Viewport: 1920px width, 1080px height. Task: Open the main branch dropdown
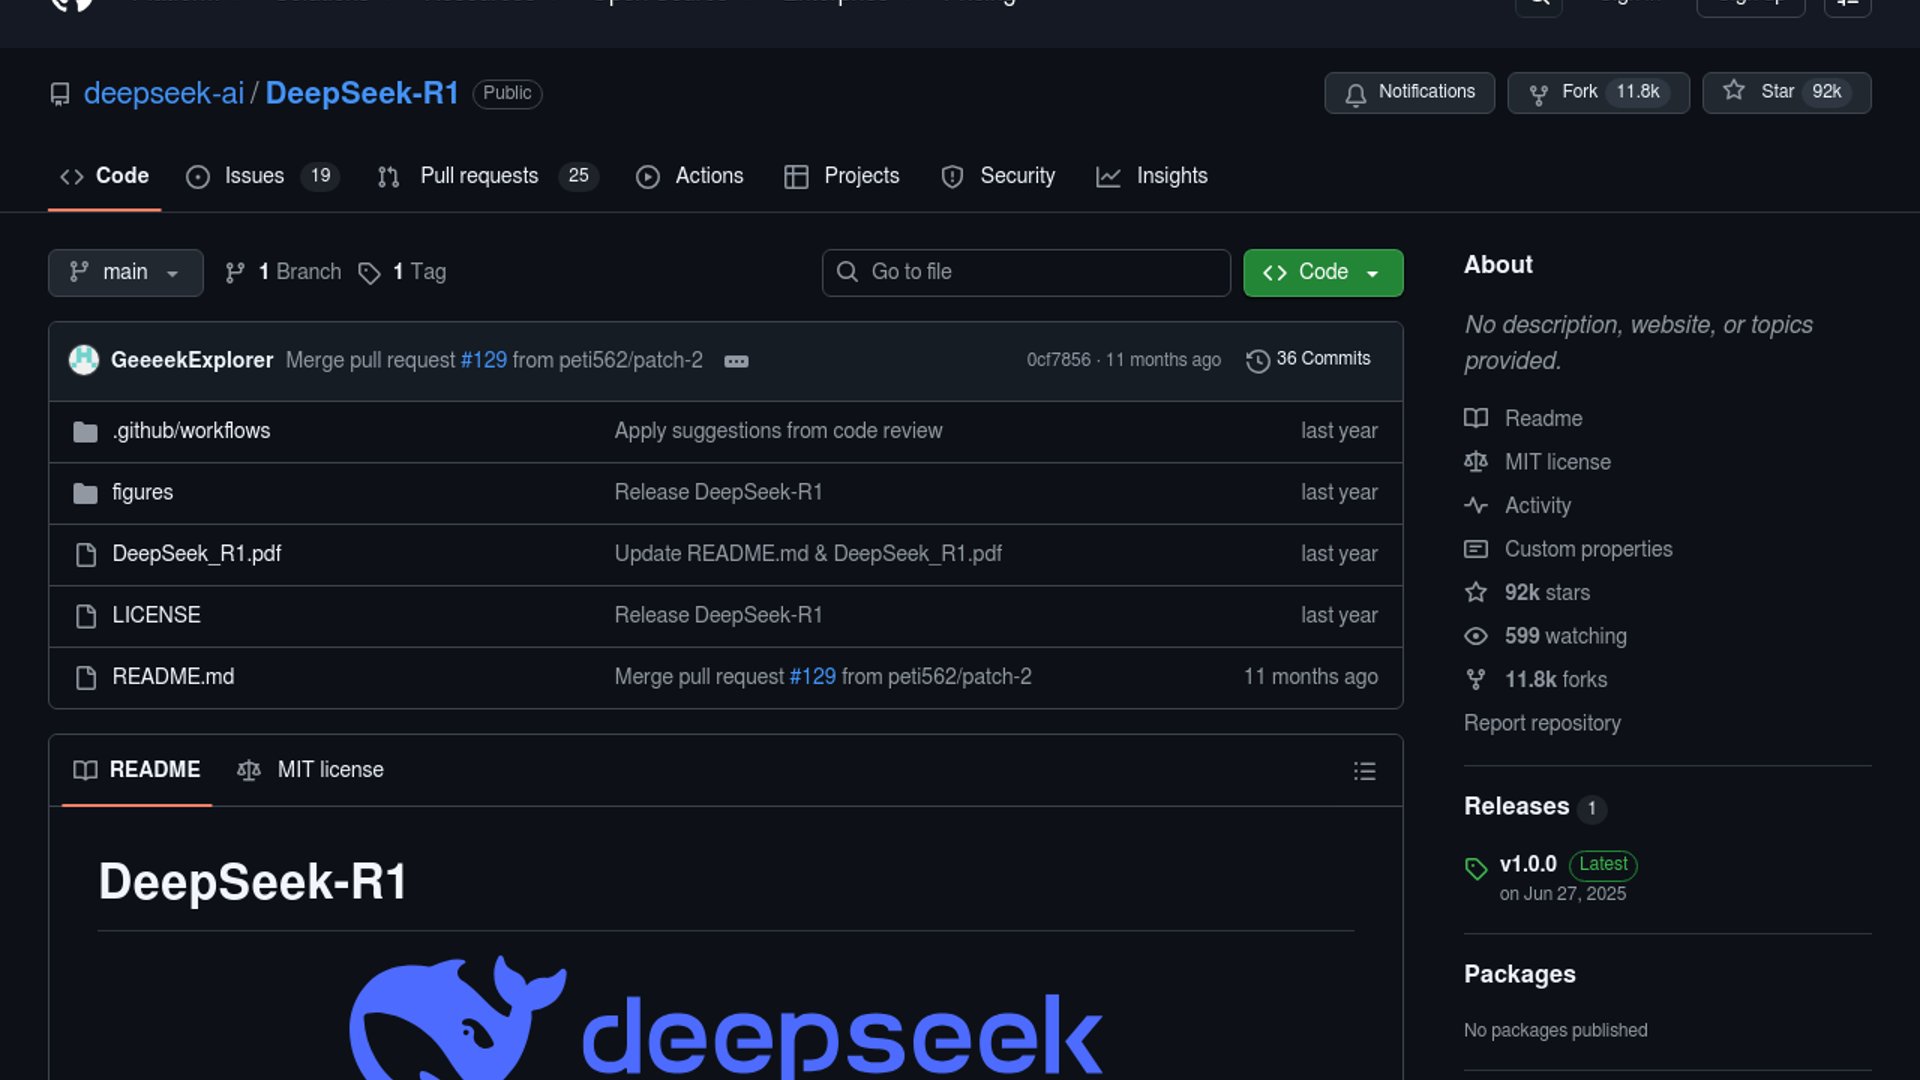(x=125, y=272)
